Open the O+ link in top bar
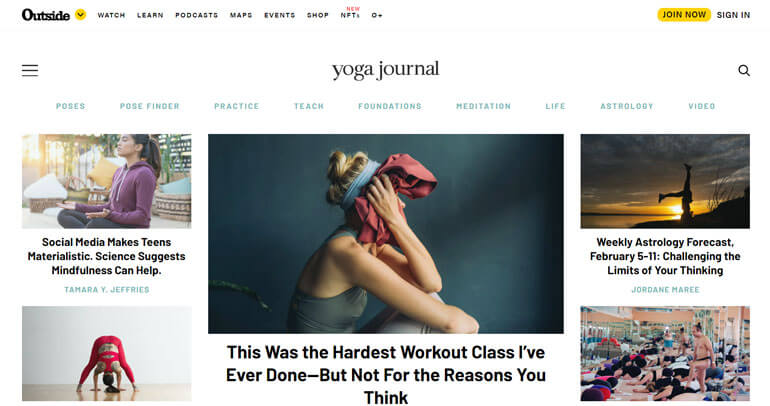This screenshot has width=770, height=406. [x=377, y=15]
